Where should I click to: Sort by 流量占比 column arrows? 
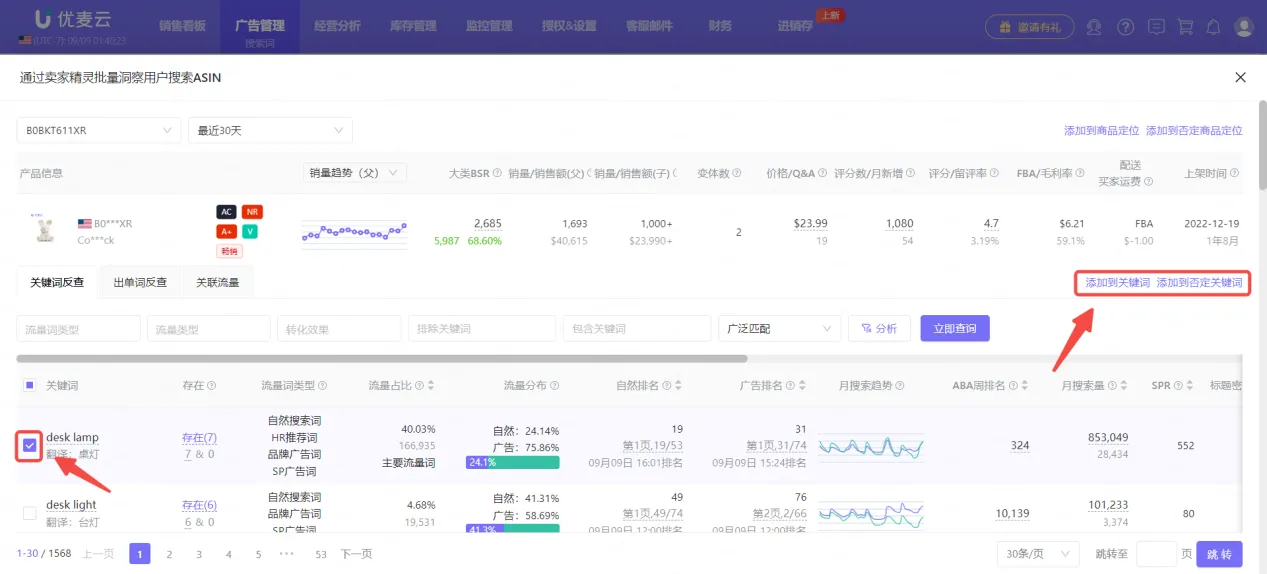pos(433,385)
